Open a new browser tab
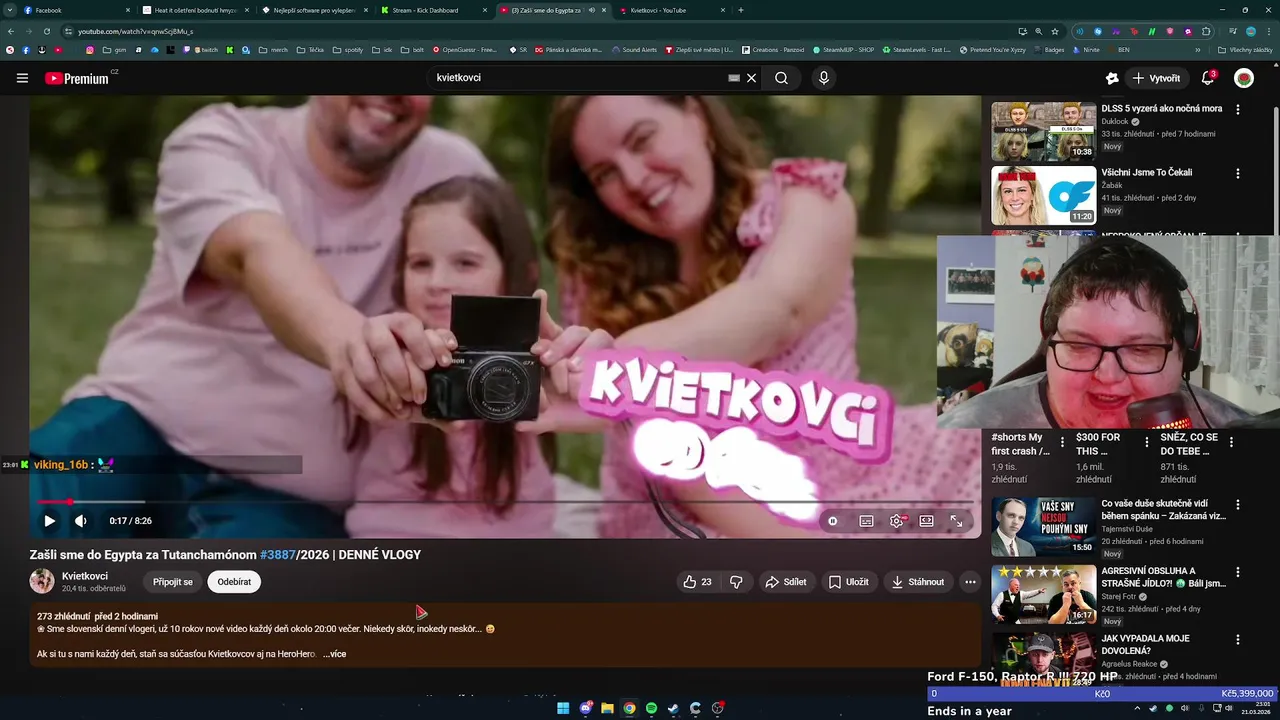Image resolution: width=1280 pixels, height=720 pixels. coord(741,10)
